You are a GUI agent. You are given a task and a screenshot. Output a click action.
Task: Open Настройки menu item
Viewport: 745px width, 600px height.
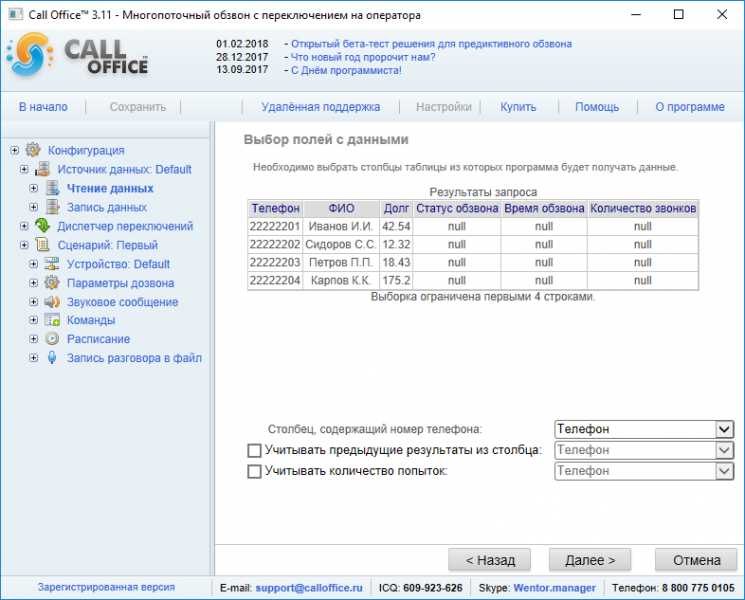(444, 107)
